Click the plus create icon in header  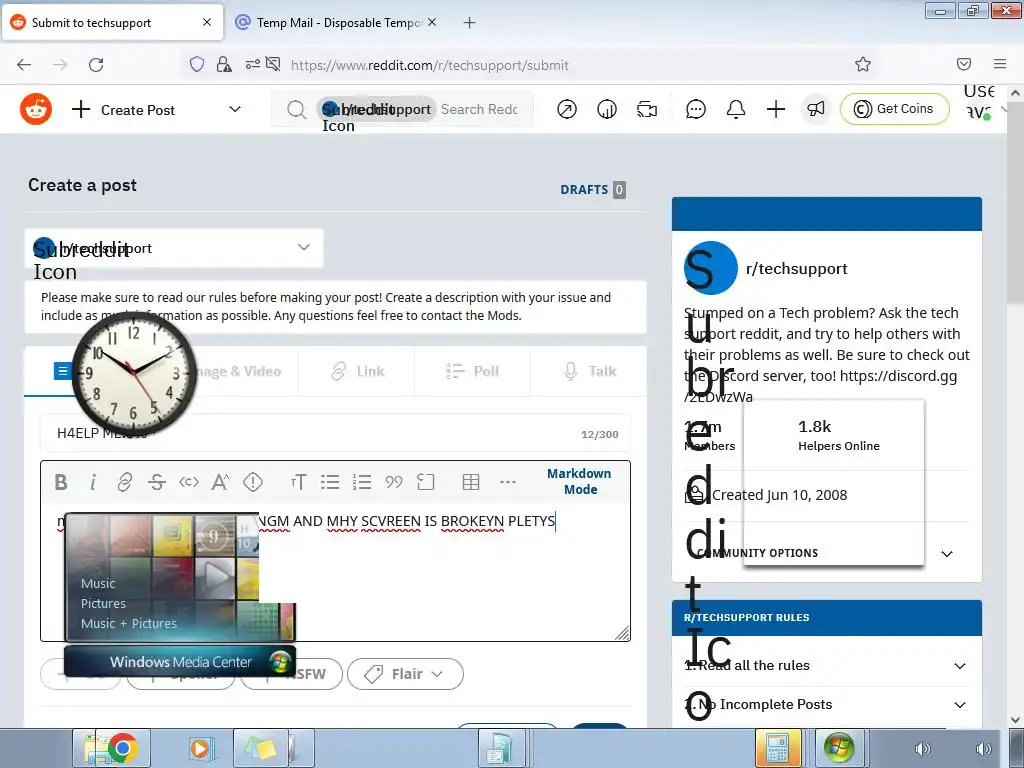pos(776,109)
